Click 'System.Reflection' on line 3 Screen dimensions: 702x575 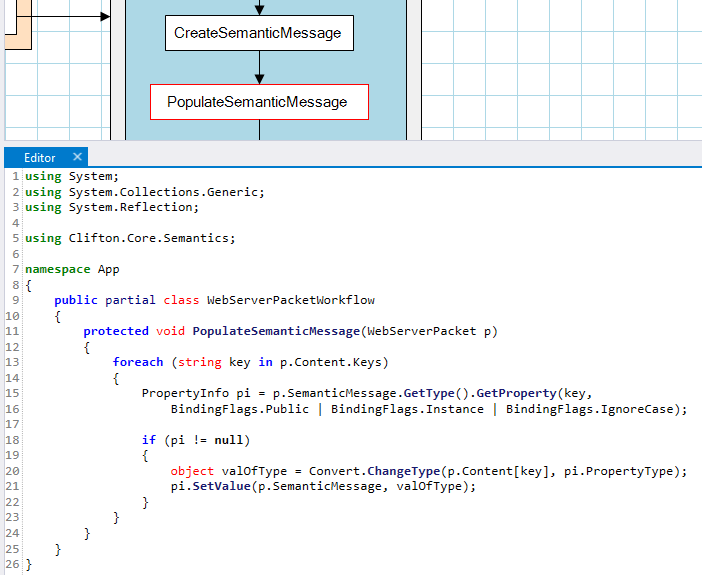[131, 207]
